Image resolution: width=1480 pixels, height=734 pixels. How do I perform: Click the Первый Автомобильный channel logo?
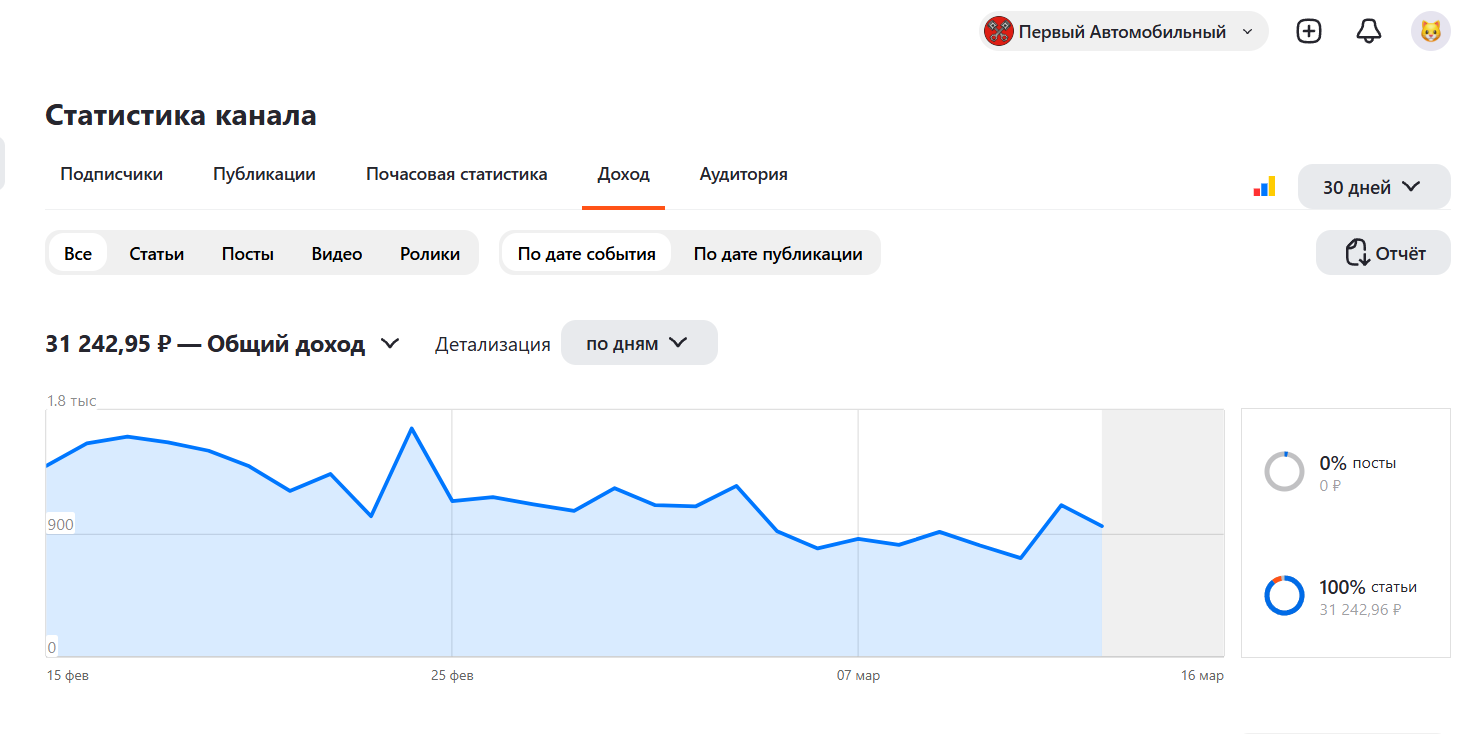coord(999,32)
